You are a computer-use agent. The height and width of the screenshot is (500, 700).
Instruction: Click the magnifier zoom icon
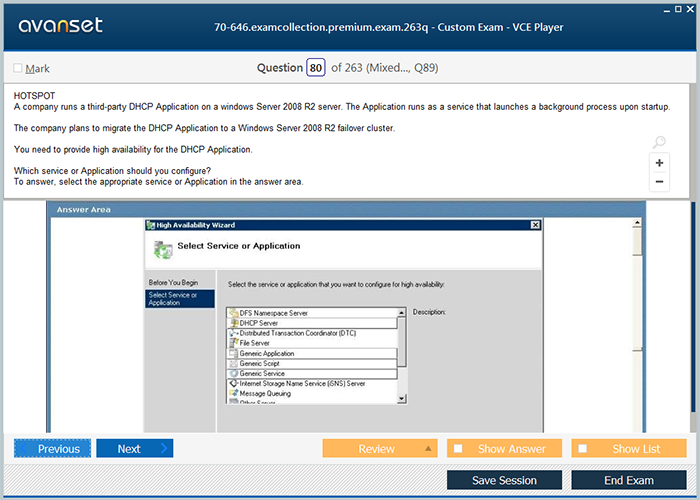pos(659,142)
